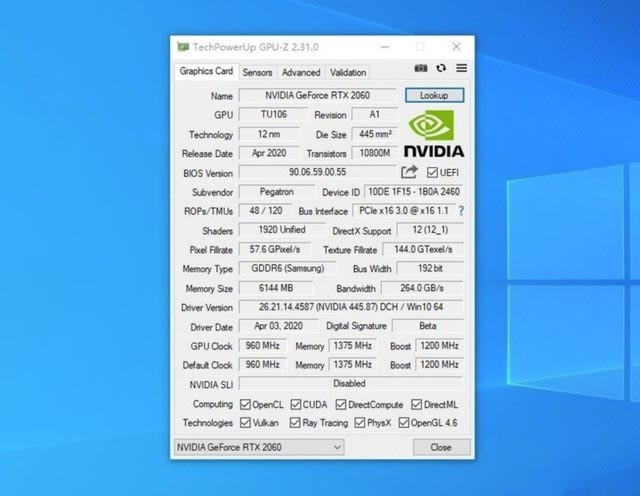Click the Texture Fillrate field 144.0 GTexel/s
640x496 pixels.
tap(423, 249)
